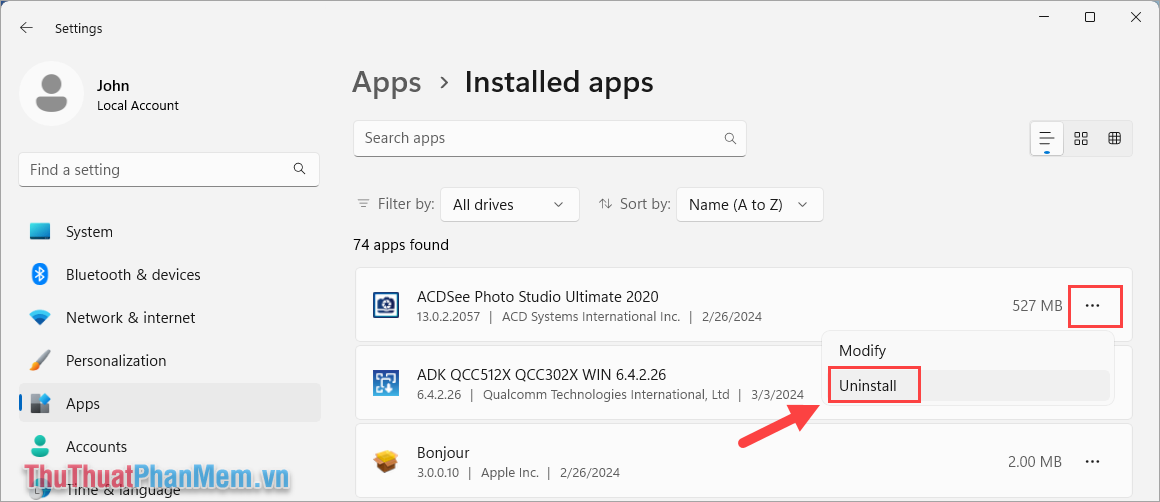Switch to grid view layout
Viewport: 1160px width, 502px height.
pyautogui.click(x=1081, y=138)
